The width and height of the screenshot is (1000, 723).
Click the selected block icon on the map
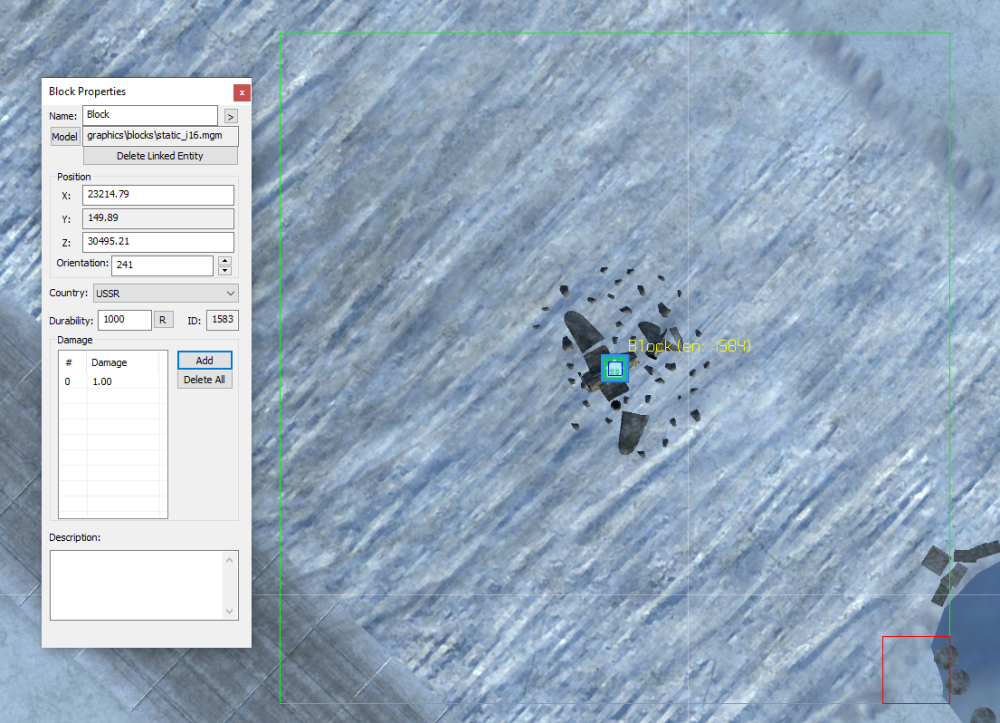point(615,368)
